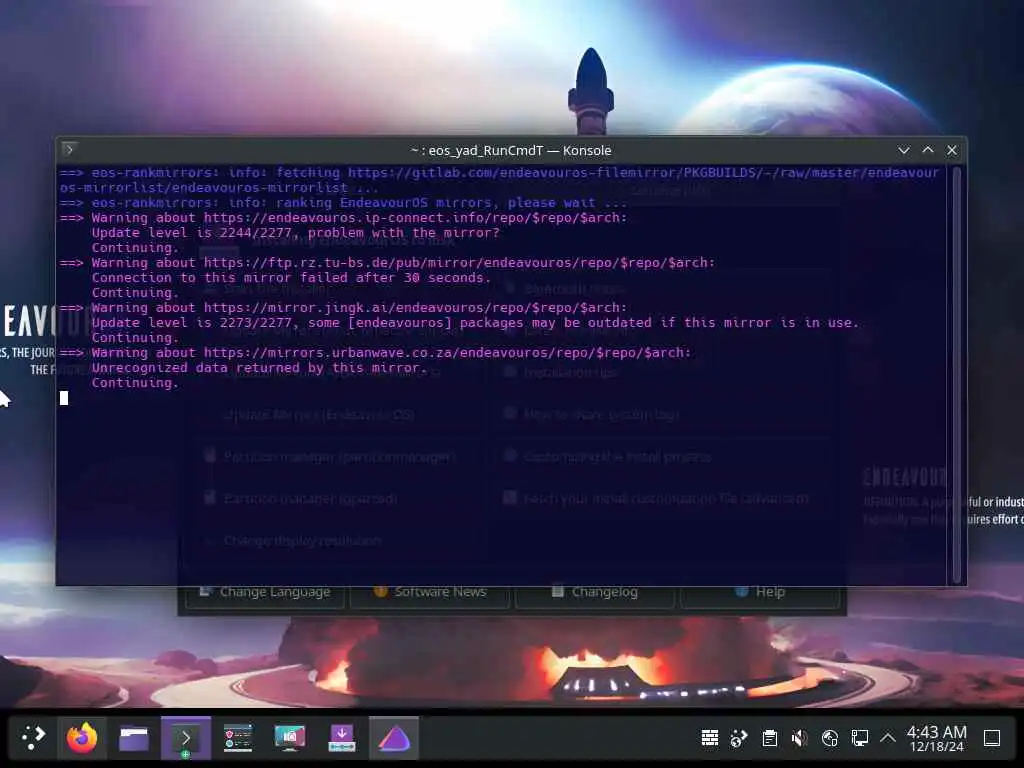Viewport: 1024px width, 768px height.
Task: Click 'Unrecognized data returned by this mirror' text
Action: tap(259, 368)
